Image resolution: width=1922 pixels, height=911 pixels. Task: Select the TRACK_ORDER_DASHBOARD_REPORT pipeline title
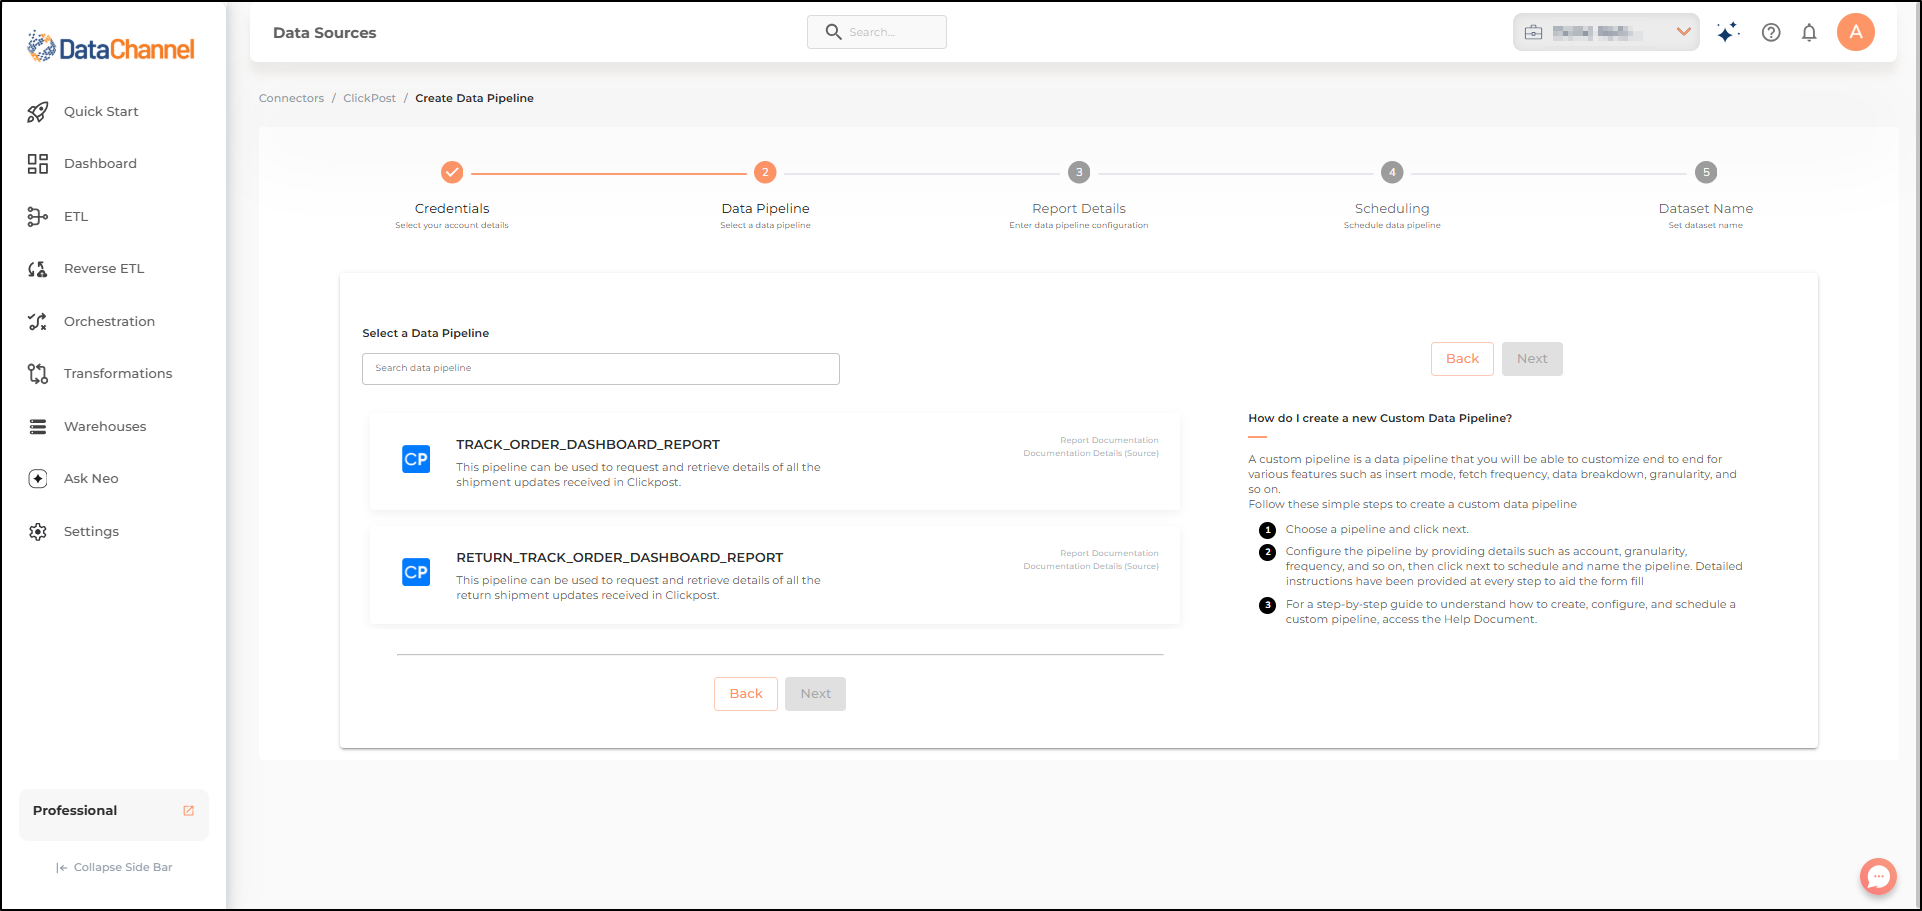coord(588,445)
